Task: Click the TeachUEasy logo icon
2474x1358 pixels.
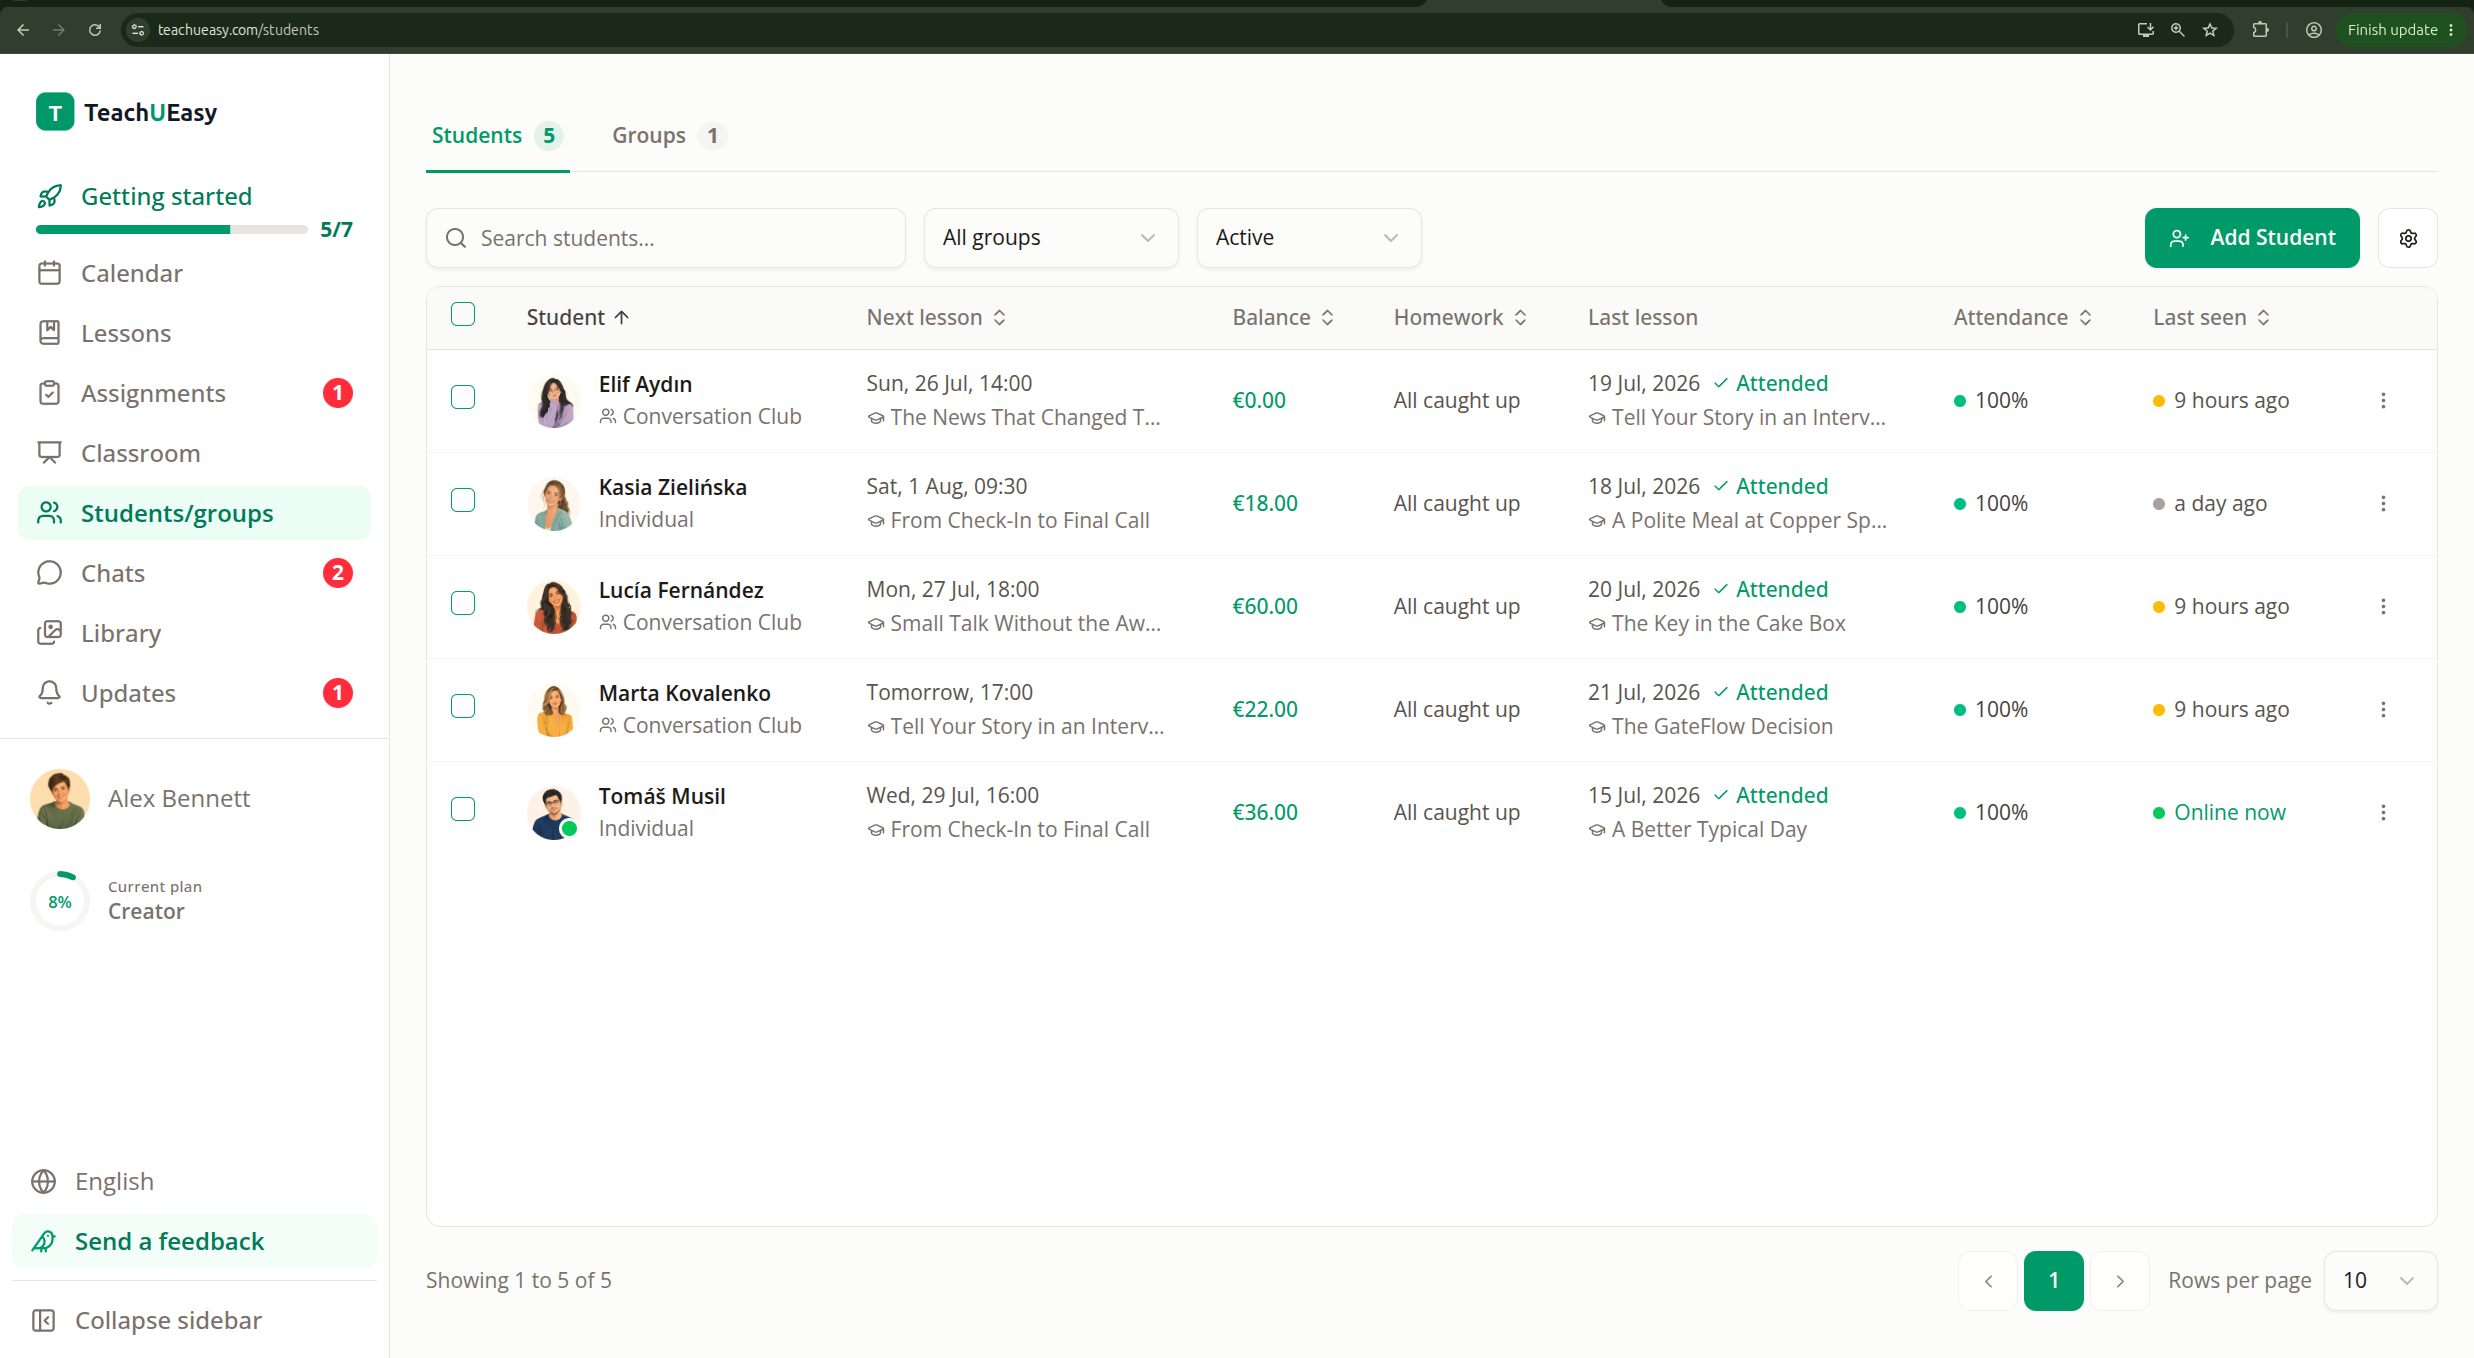Action: pyautogui.click(x=55, y=112)
